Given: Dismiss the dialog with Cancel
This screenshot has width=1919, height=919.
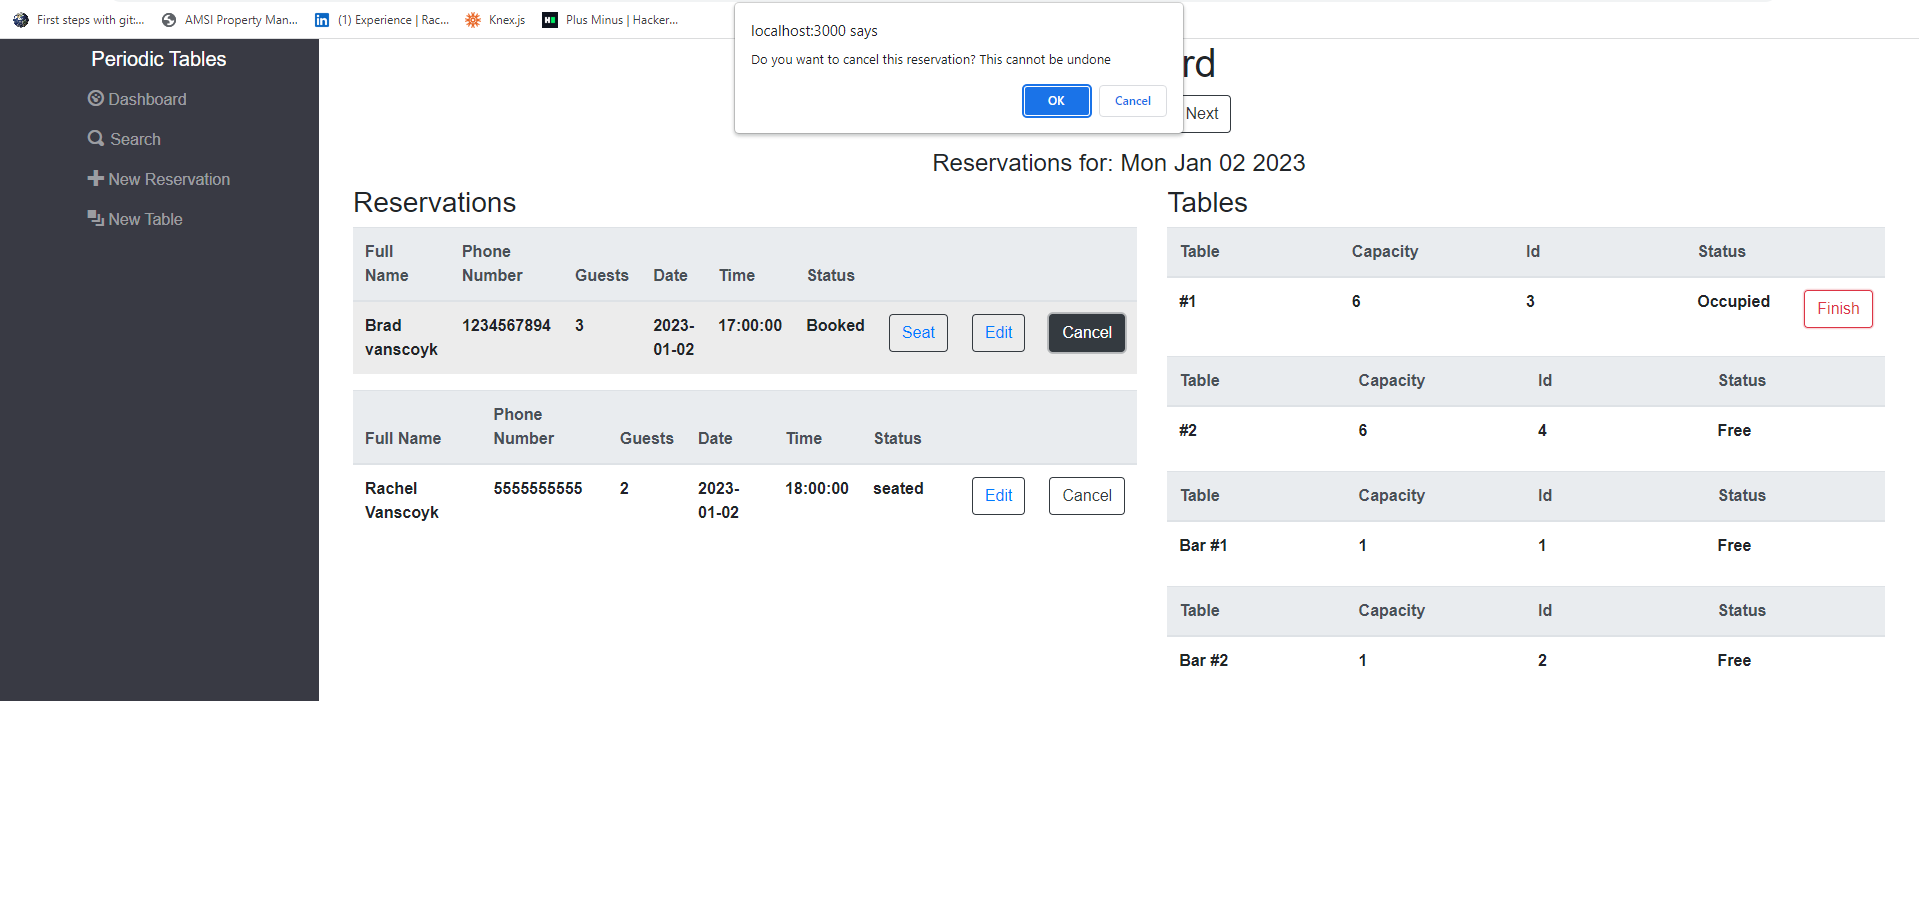Looking at the screenshot, I should pos(1132,100).
